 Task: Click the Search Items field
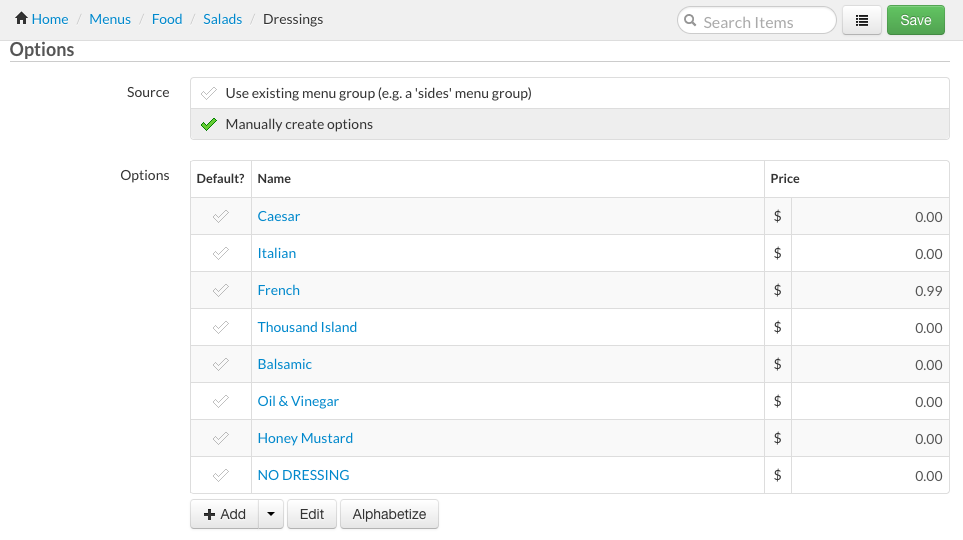pos(765,21)
